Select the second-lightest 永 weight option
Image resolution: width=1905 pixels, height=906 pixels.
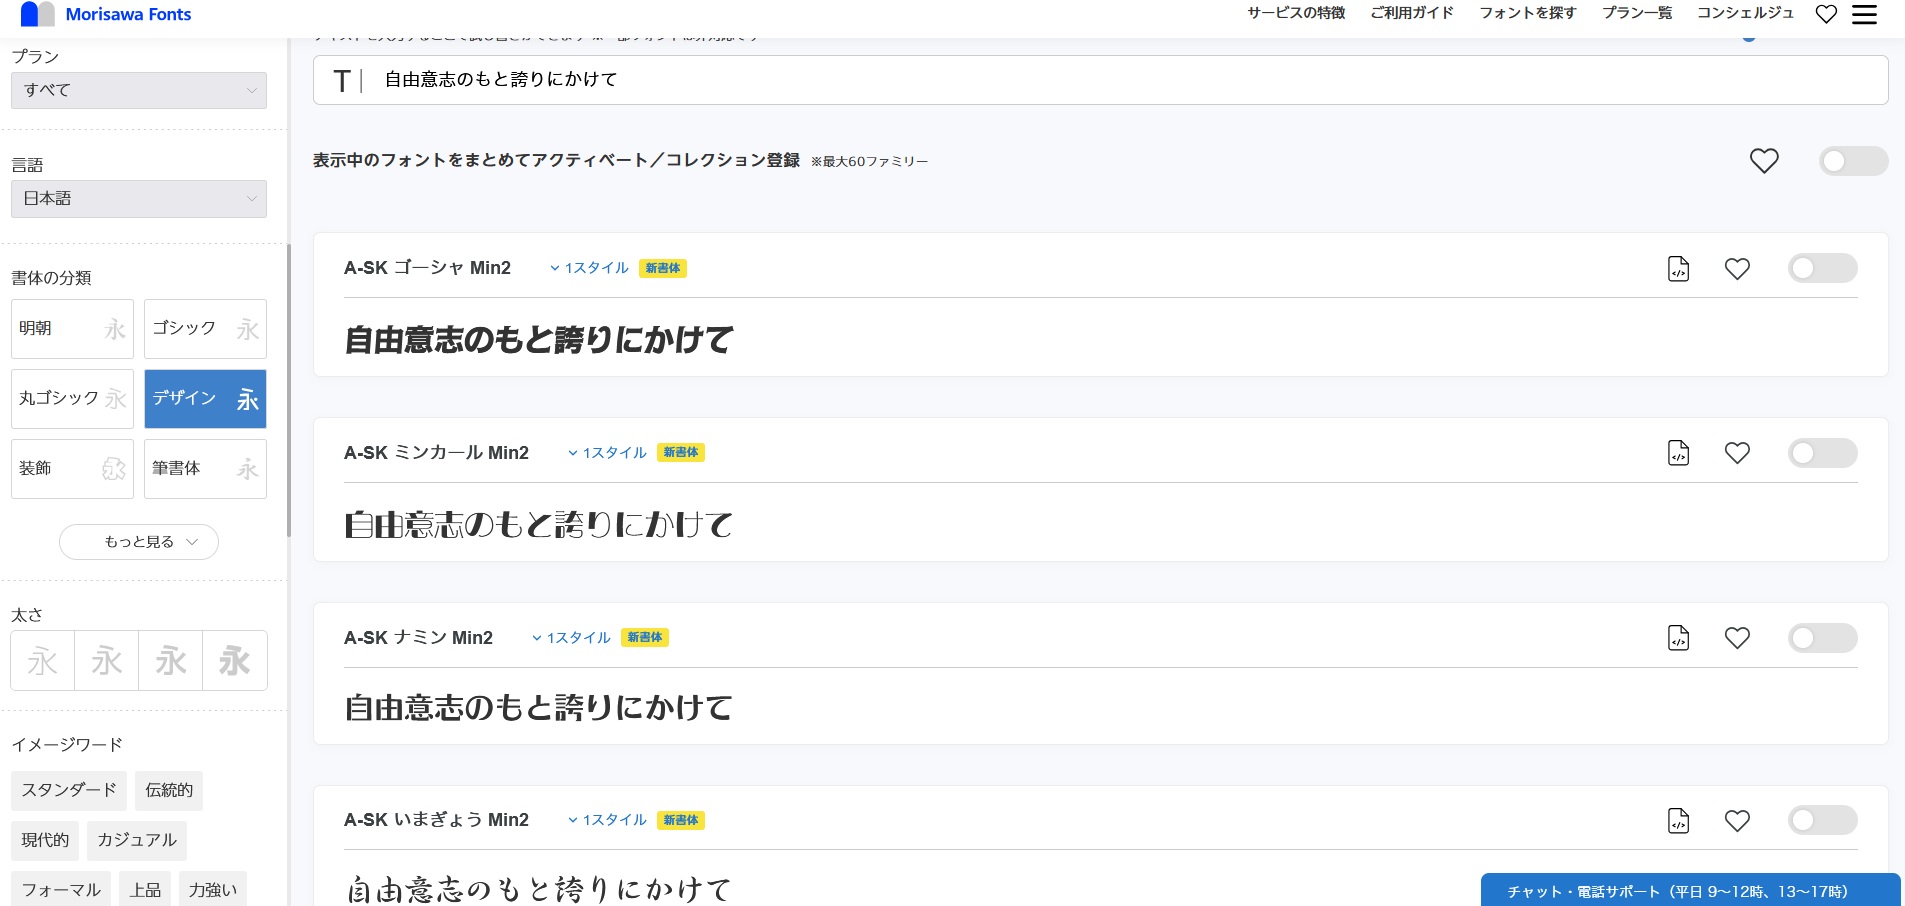click(x=107, y=661)
